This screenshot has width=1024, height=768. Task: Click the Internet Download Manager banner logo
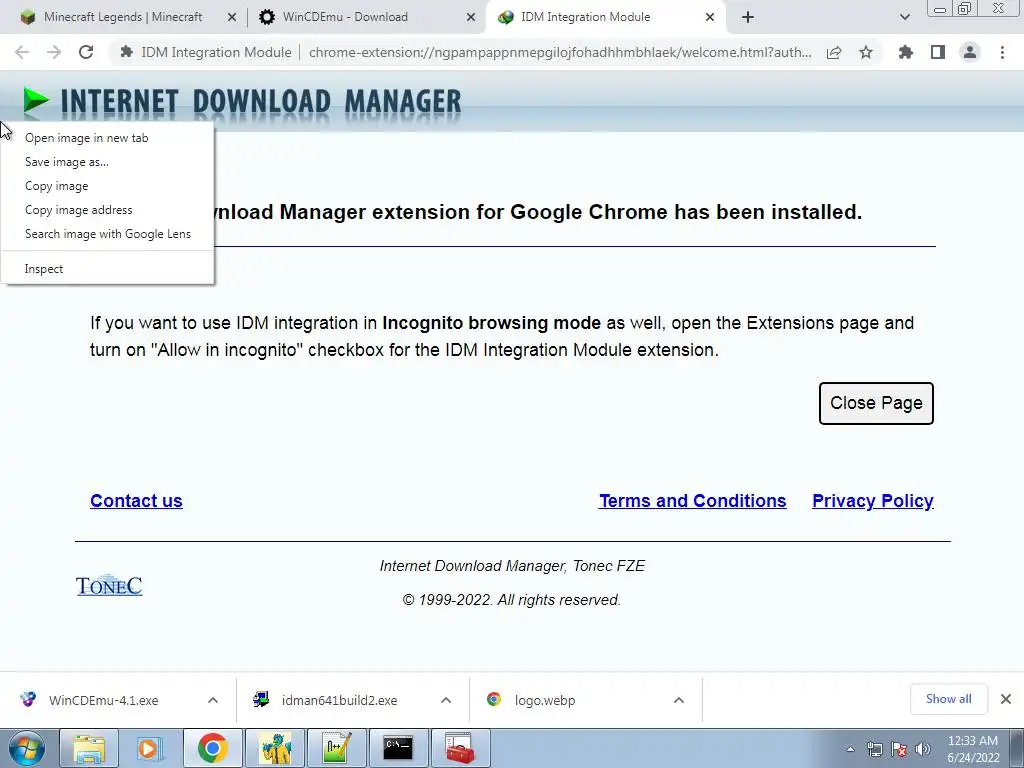point(242,103)
